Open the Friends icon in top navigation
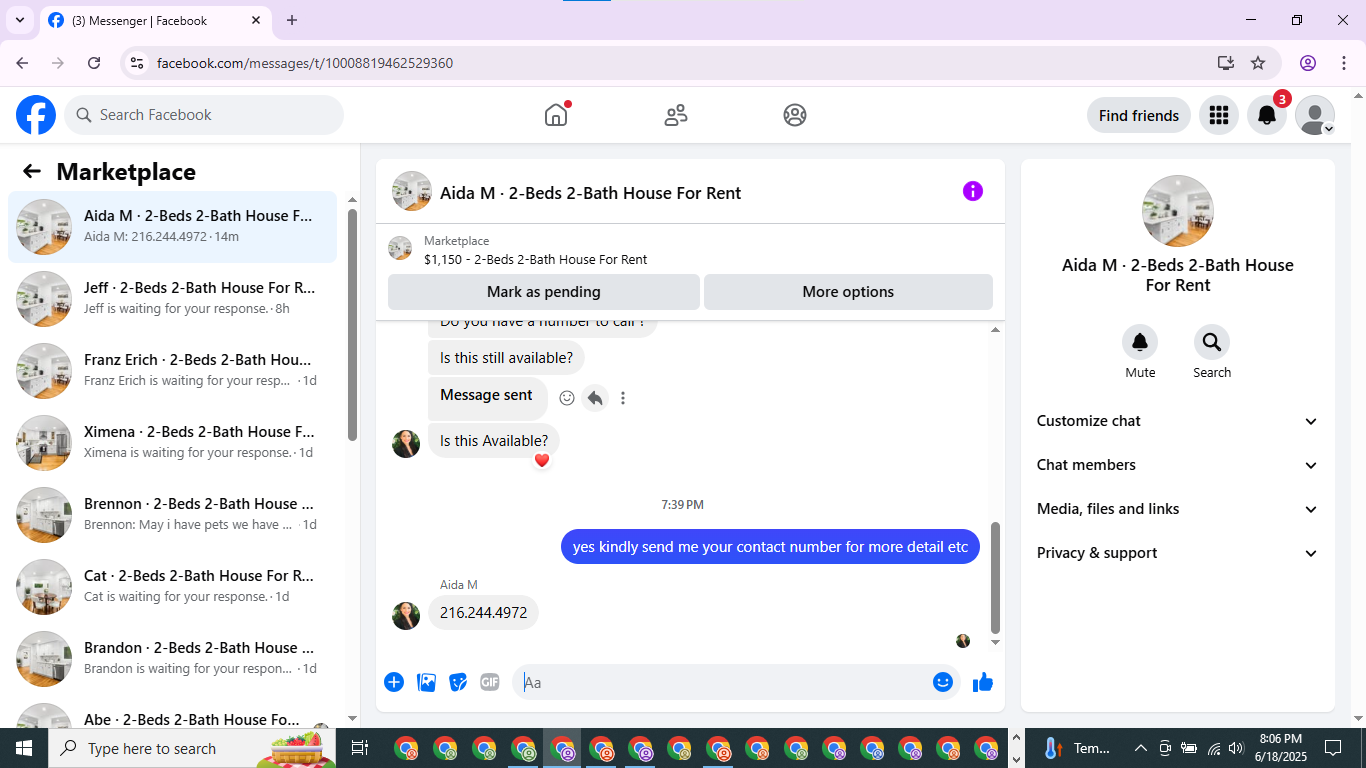Image resolution: width=1366 pixels, height=768 pixels. point(676,115)
